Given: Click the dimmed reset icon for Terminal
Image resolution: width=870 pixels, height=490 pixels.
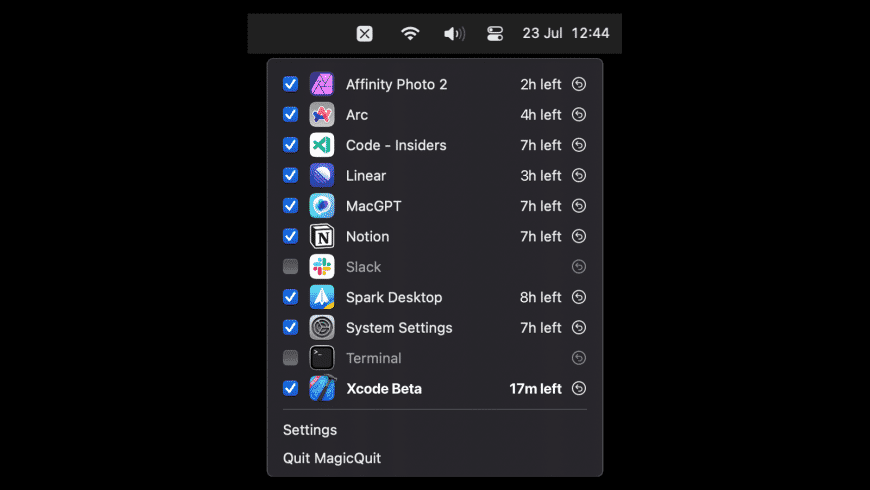Looking at the screenshot, I should pos(579,358).
